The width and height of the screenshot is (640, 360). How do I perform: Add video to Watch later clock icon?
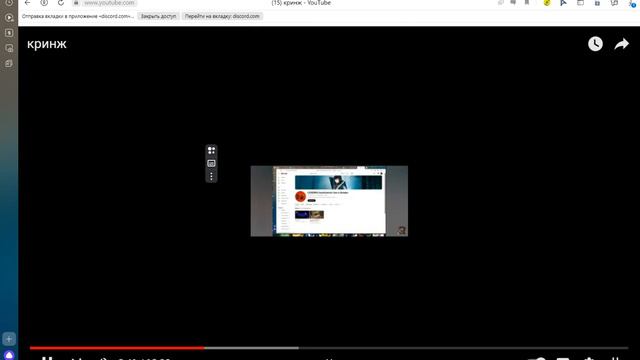pyautogui.click(x=595, y=44)
